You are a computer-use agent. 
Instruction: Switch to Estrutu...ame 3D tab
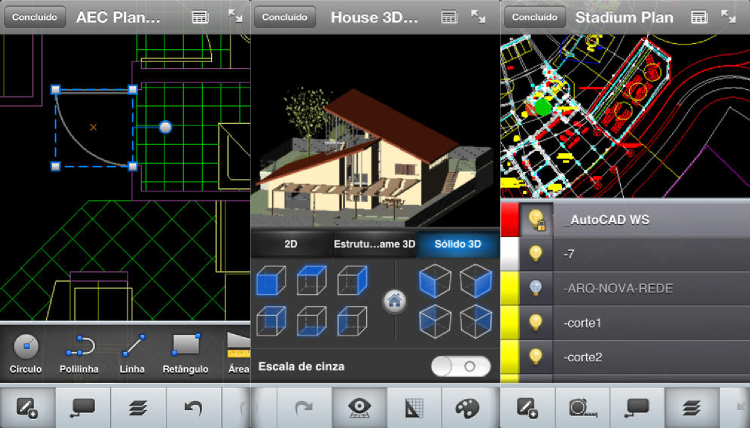375,244
